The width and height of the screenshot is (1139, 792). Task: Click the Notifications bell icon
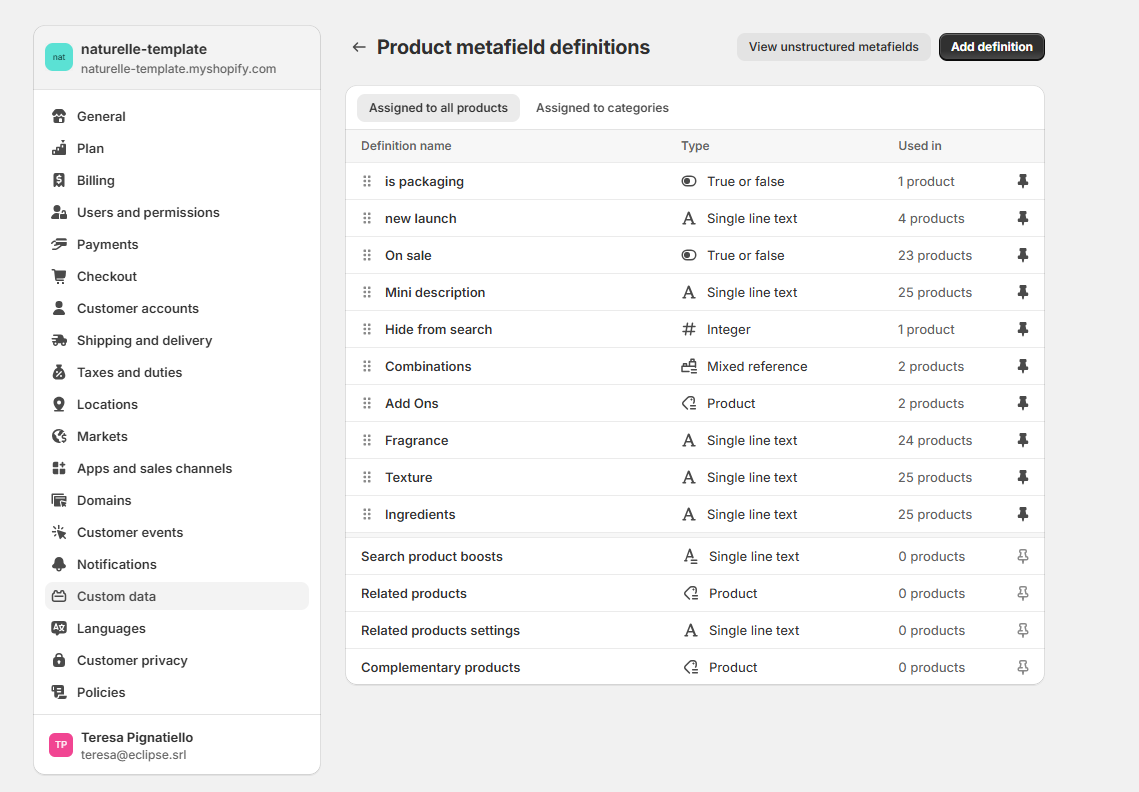point(59,565)
